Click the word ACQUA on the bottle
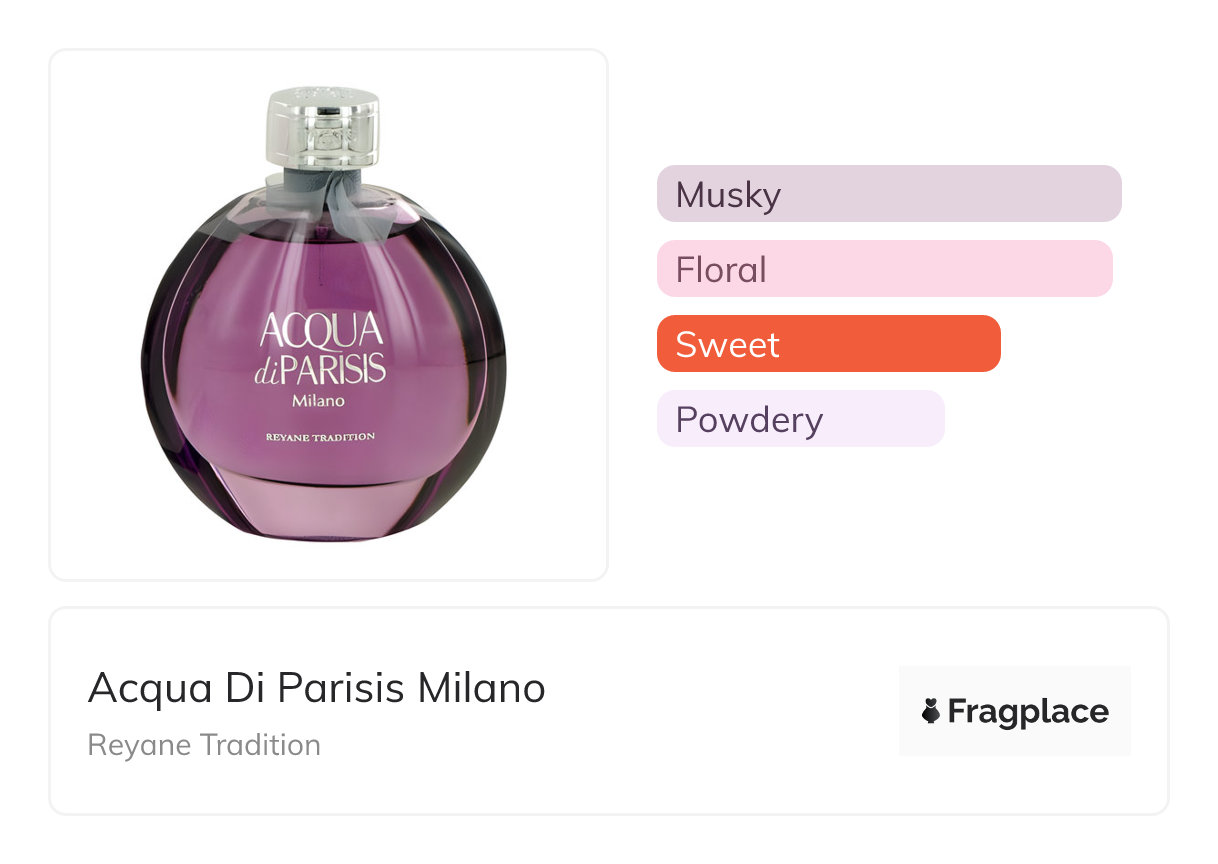 (321, 330)
